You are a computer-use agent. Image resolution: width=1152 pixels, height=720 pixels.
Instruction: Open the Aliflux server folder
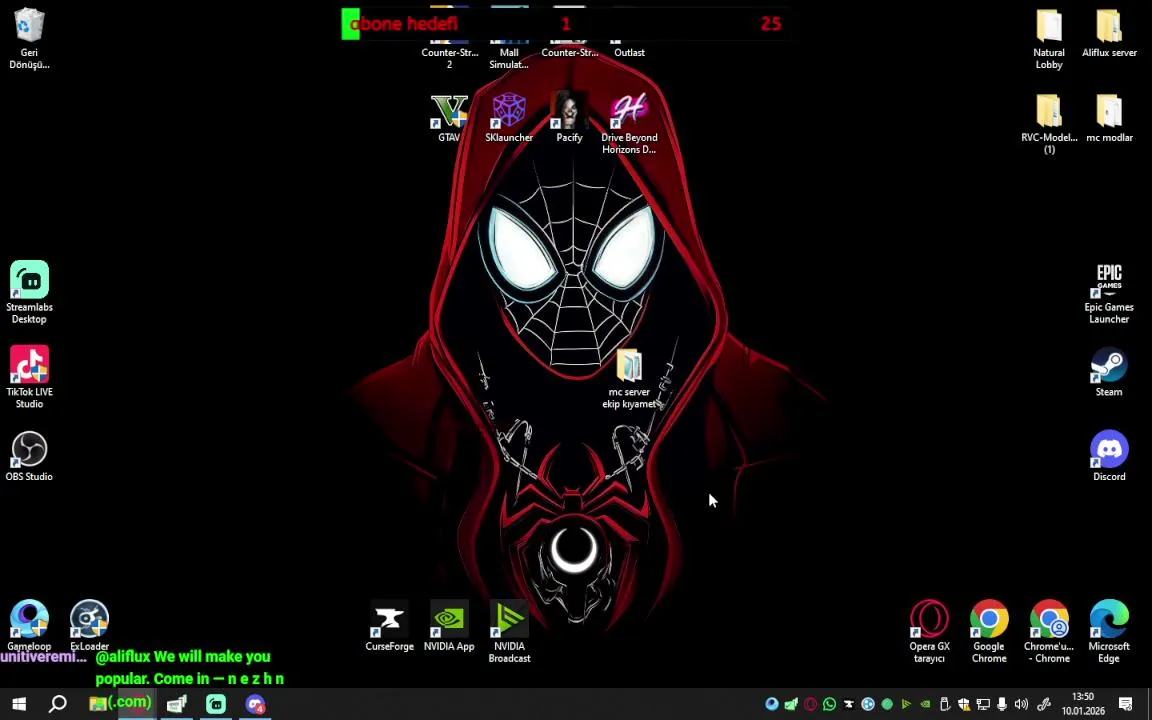click(x=1109, y=34)
